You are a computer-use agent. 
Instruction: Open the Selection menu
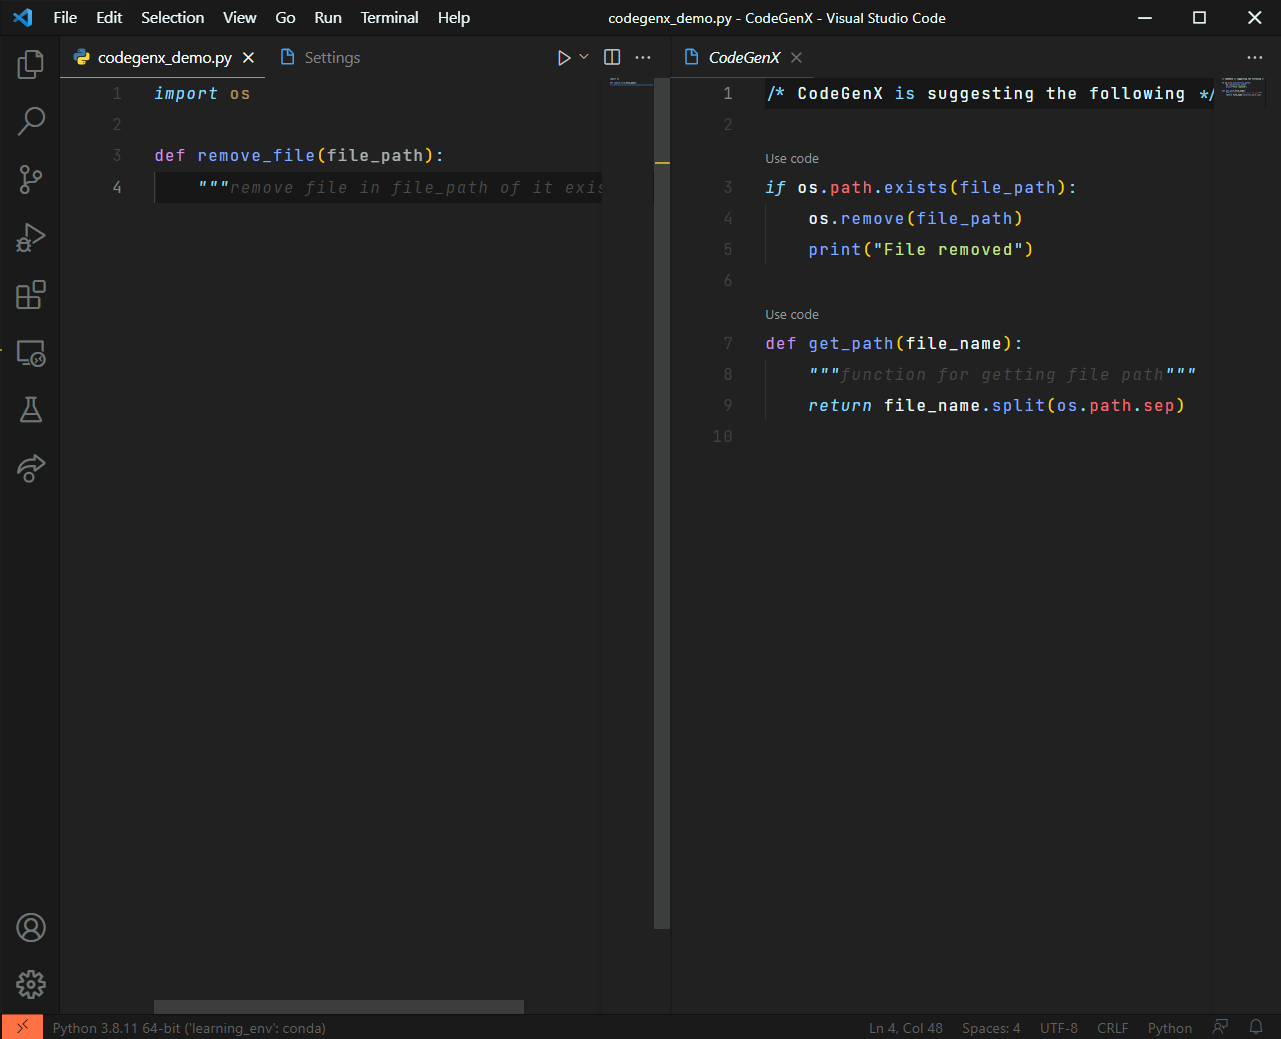pos(172,18)
